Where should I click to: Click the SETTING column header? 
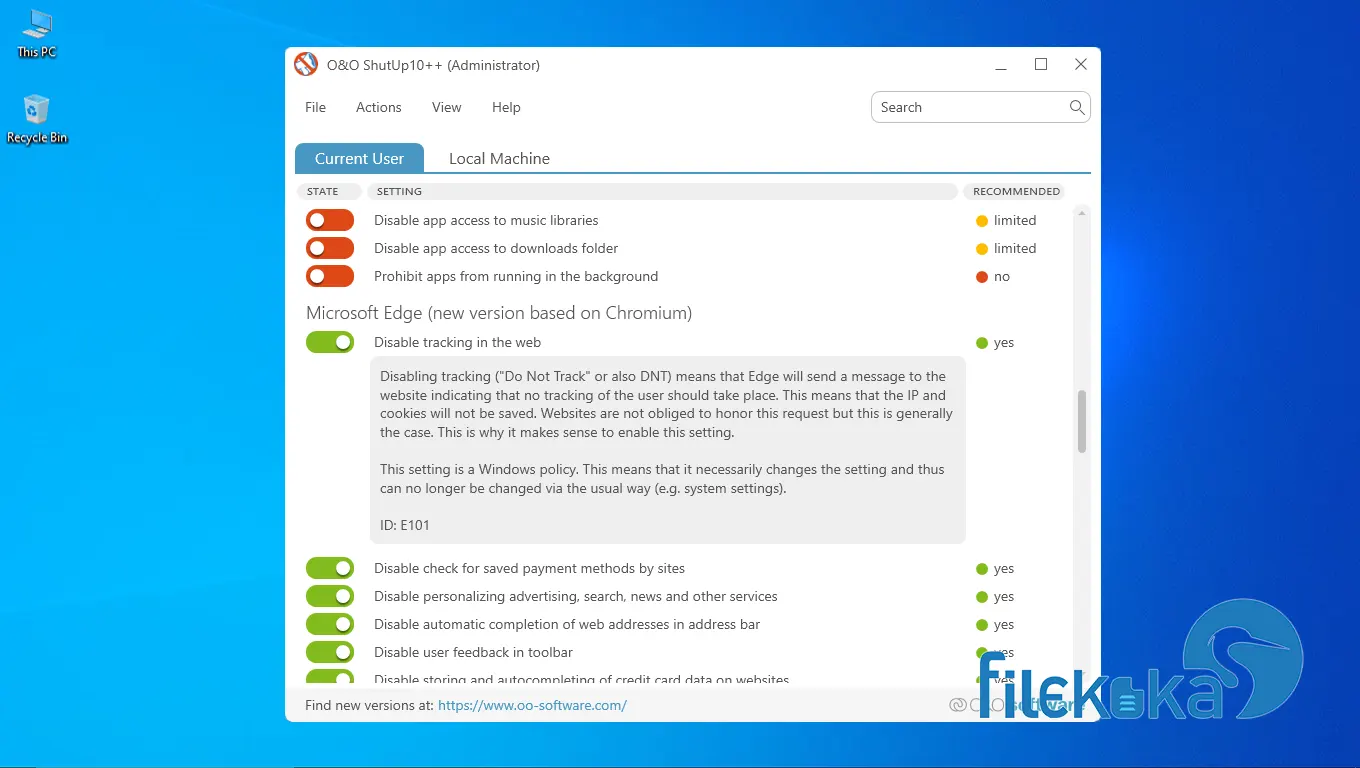[662, 191]
